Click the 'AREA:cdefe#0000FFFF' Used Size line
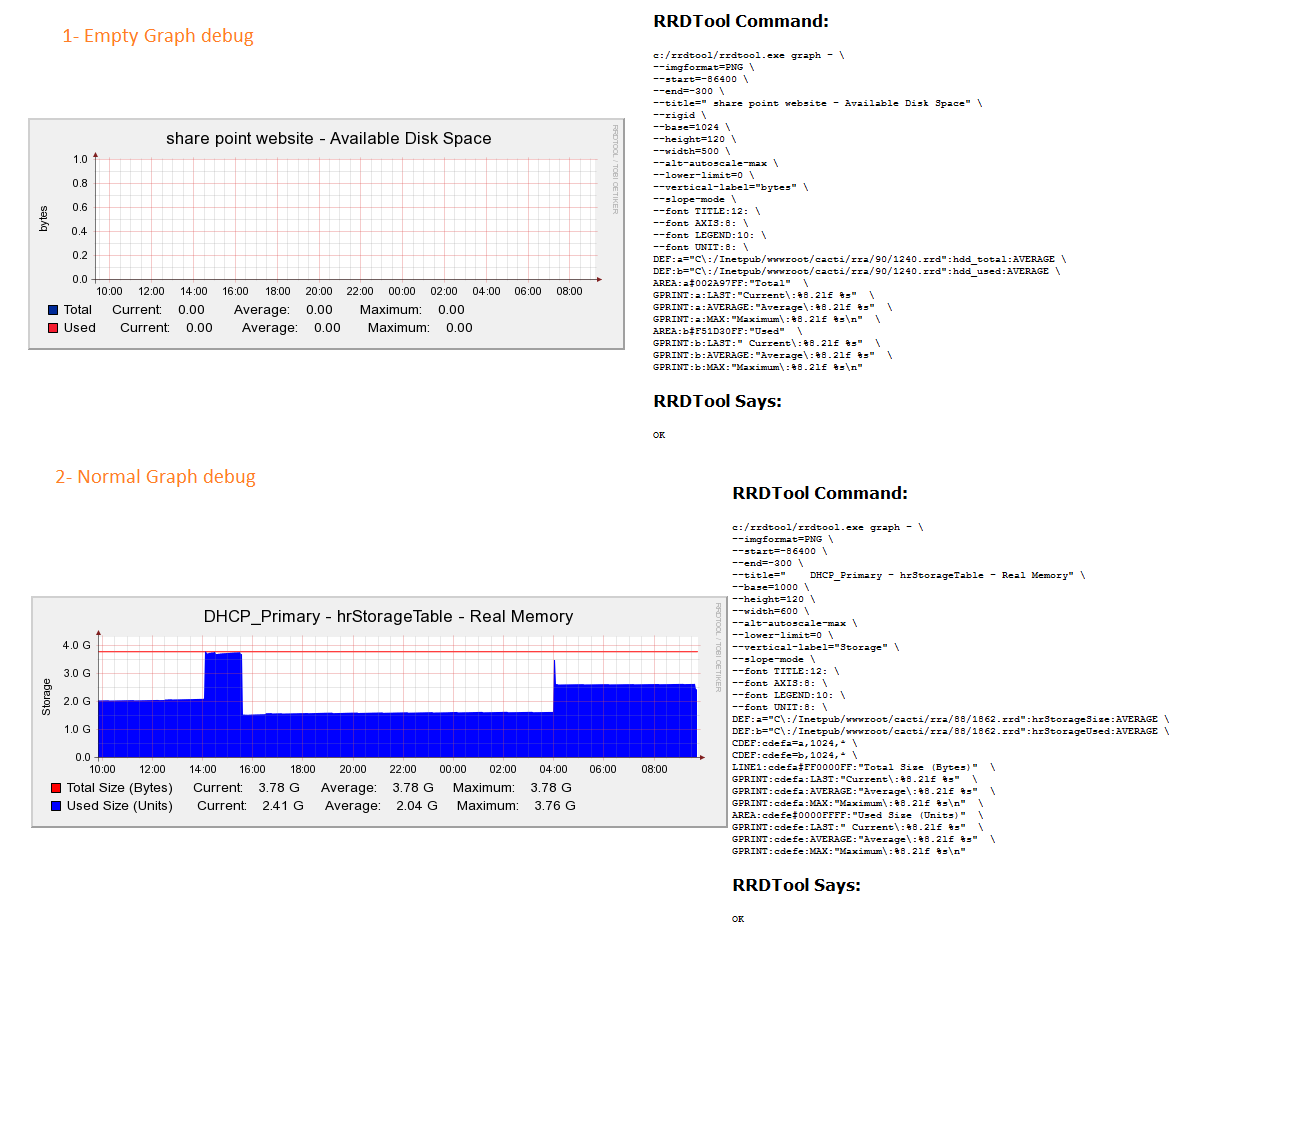This screenshot has height=1134, width=1289. 857,815
